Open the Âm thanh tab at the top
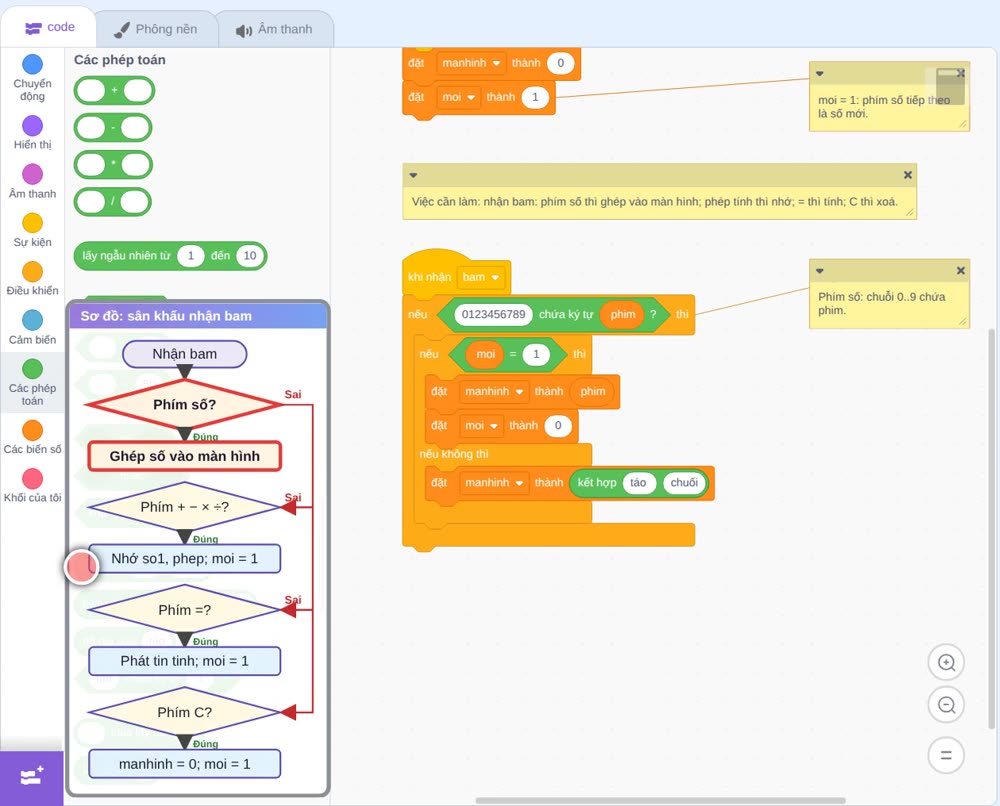The image size is (1000, 806). [274, 29]
